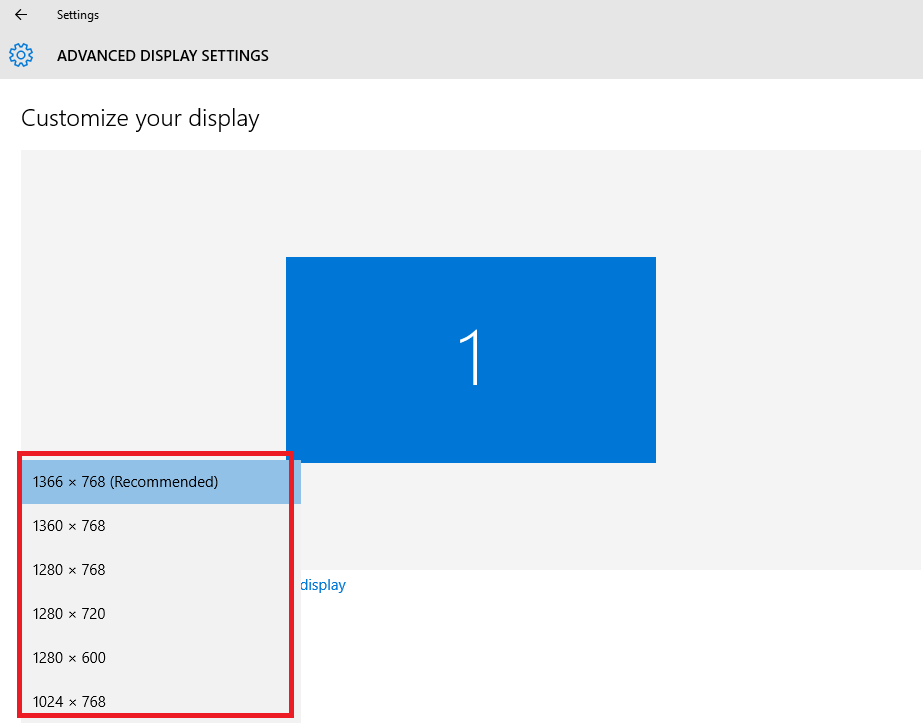Click the numeral 1 on the monitor
This screenshot has height=723, width=923.
[x=471, y=357]
